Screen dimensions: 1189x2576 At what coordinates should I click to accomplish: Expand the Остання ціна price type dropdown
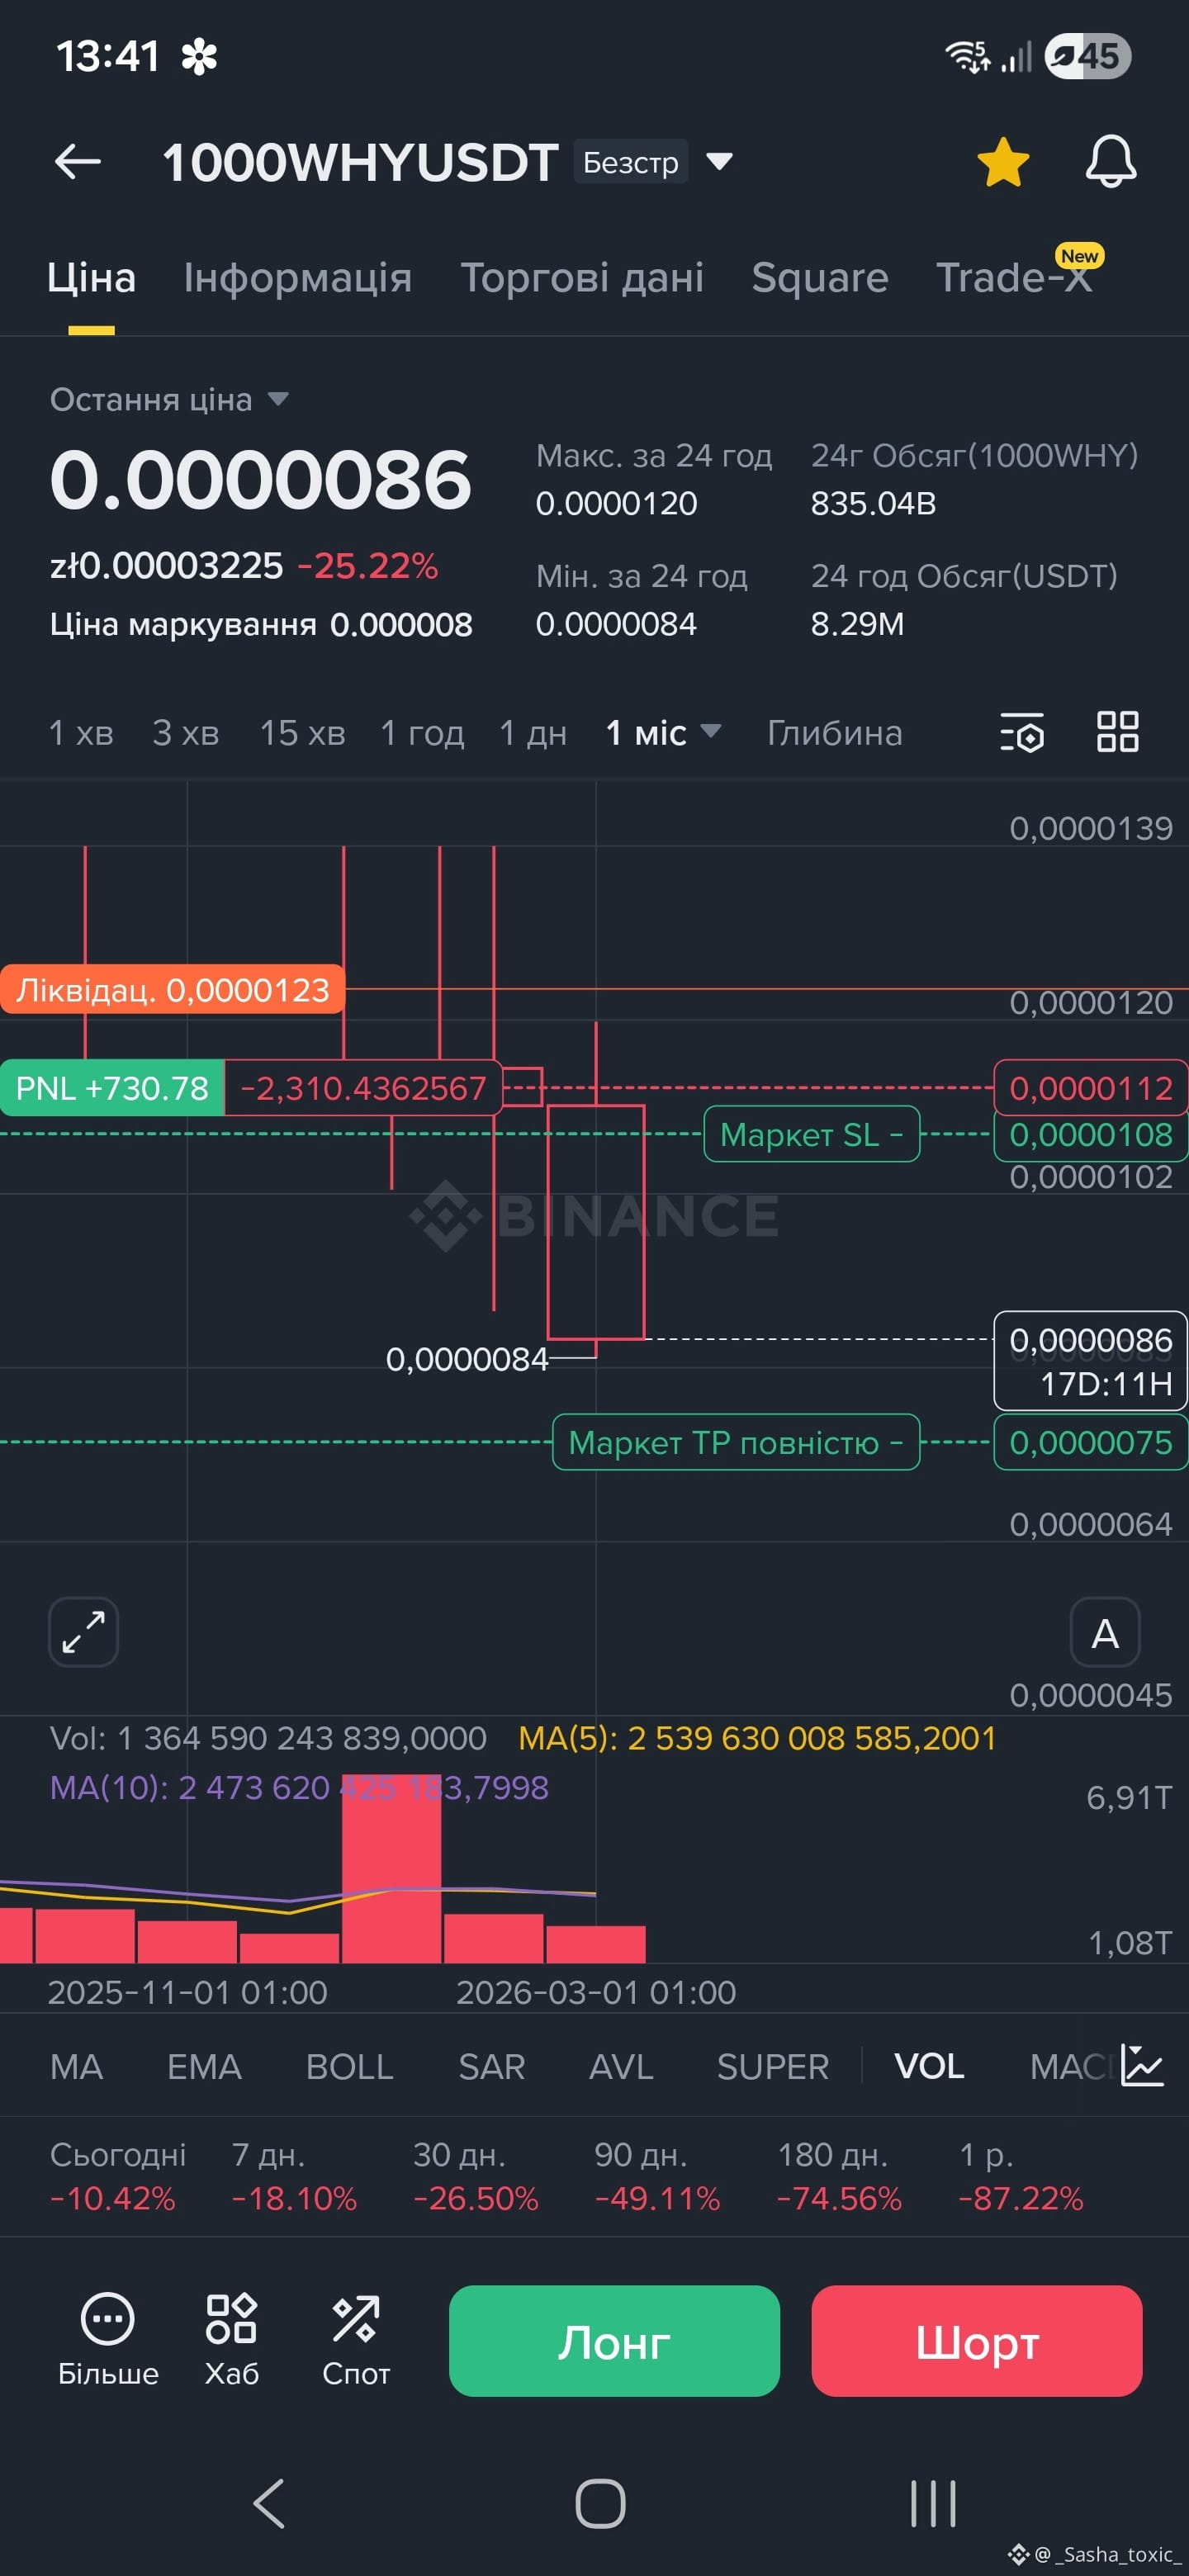tap(170, 400)
